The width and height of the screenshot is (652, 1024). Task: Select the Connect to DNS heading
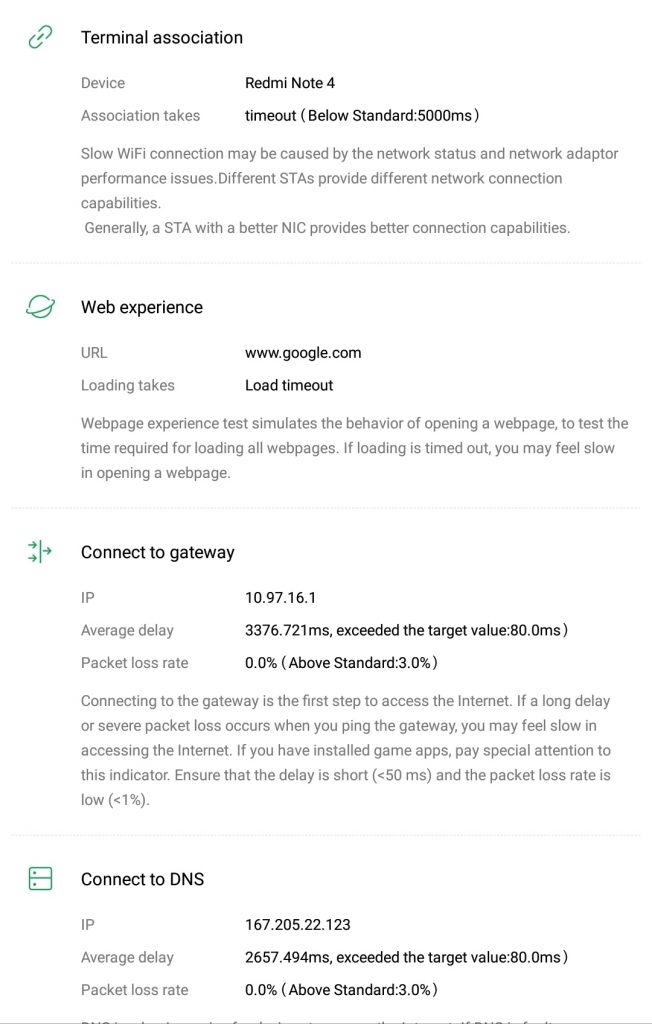click(x=142, y=879)
